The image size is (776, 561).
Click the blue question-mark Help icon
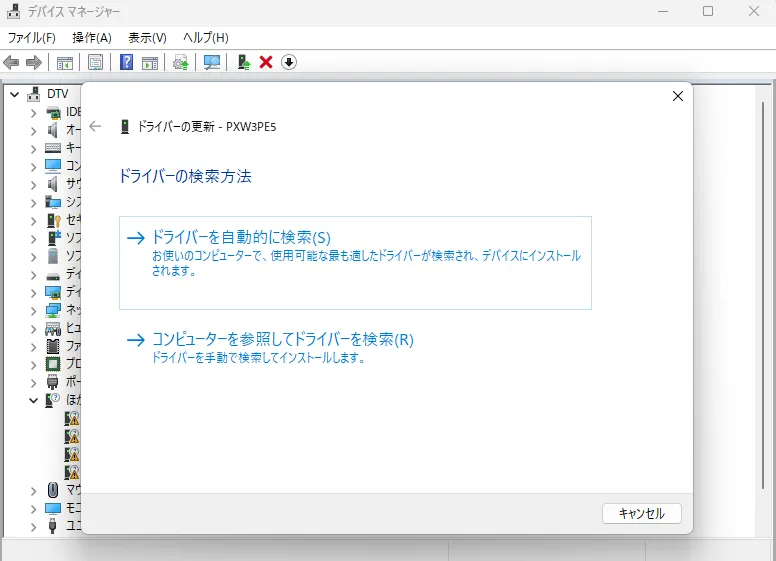(127, 62)
